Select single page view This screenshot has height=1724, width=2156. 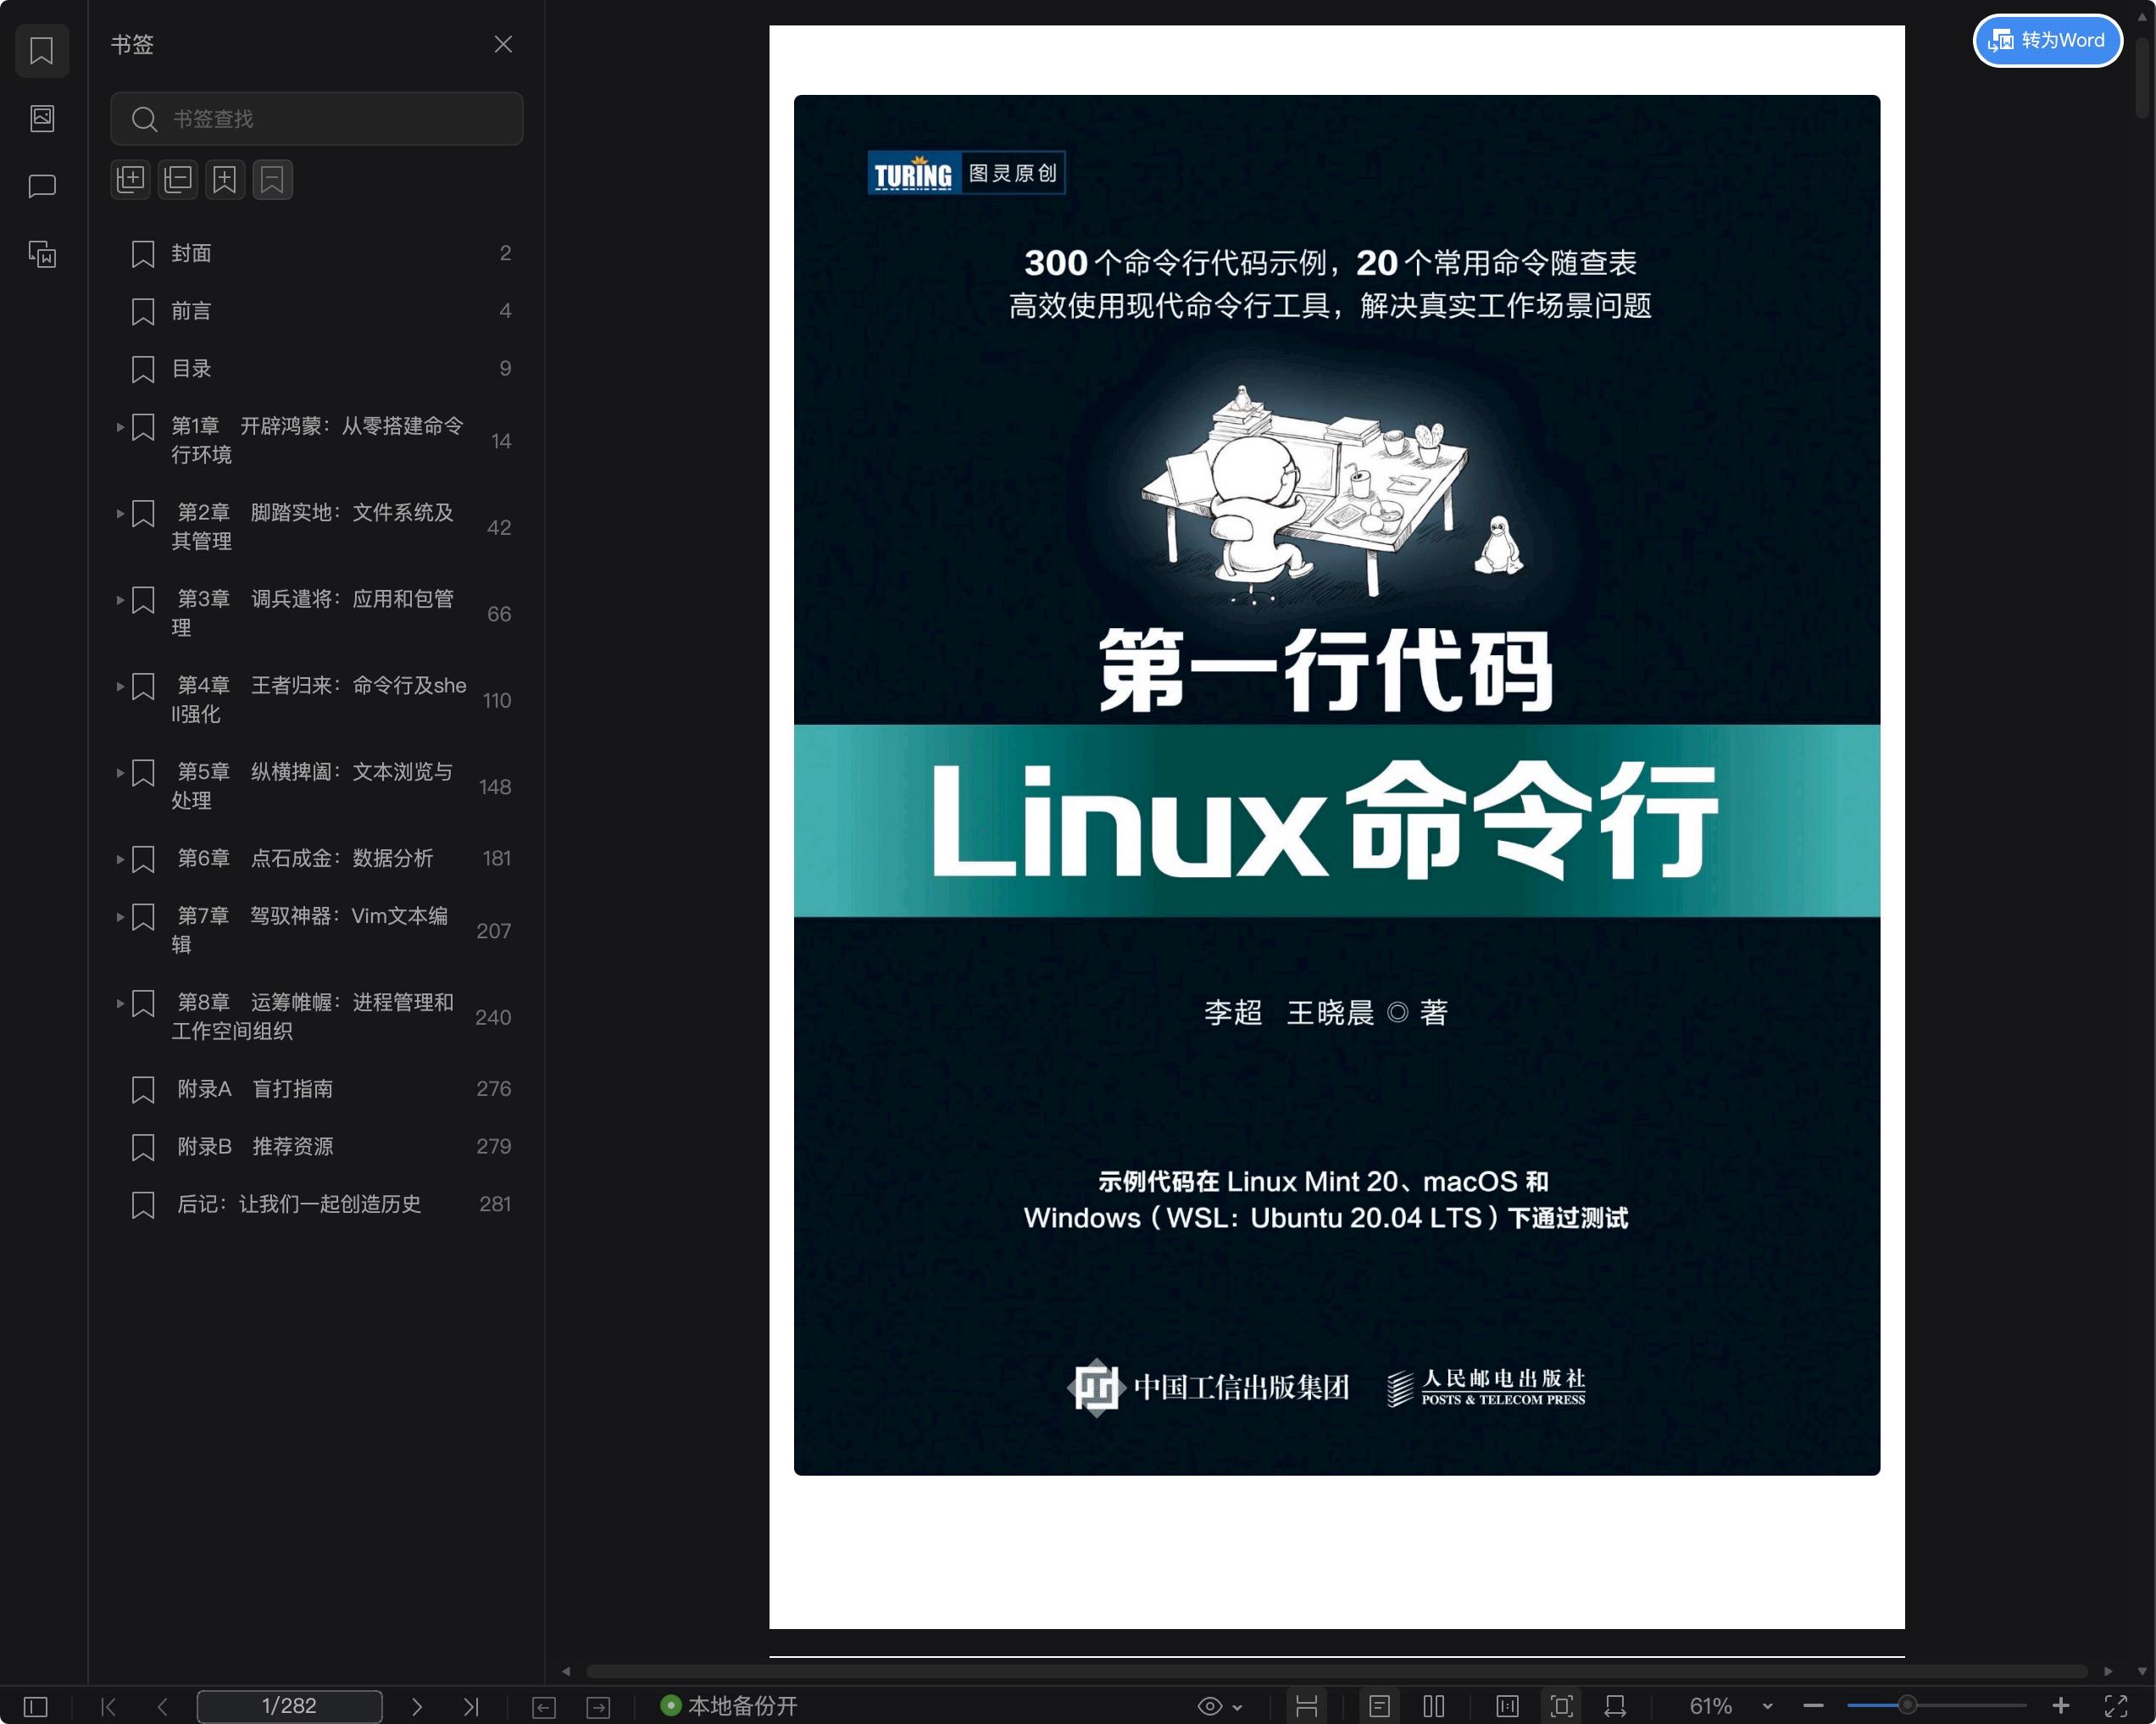pyautogui.click(x=1379, y=1706)
